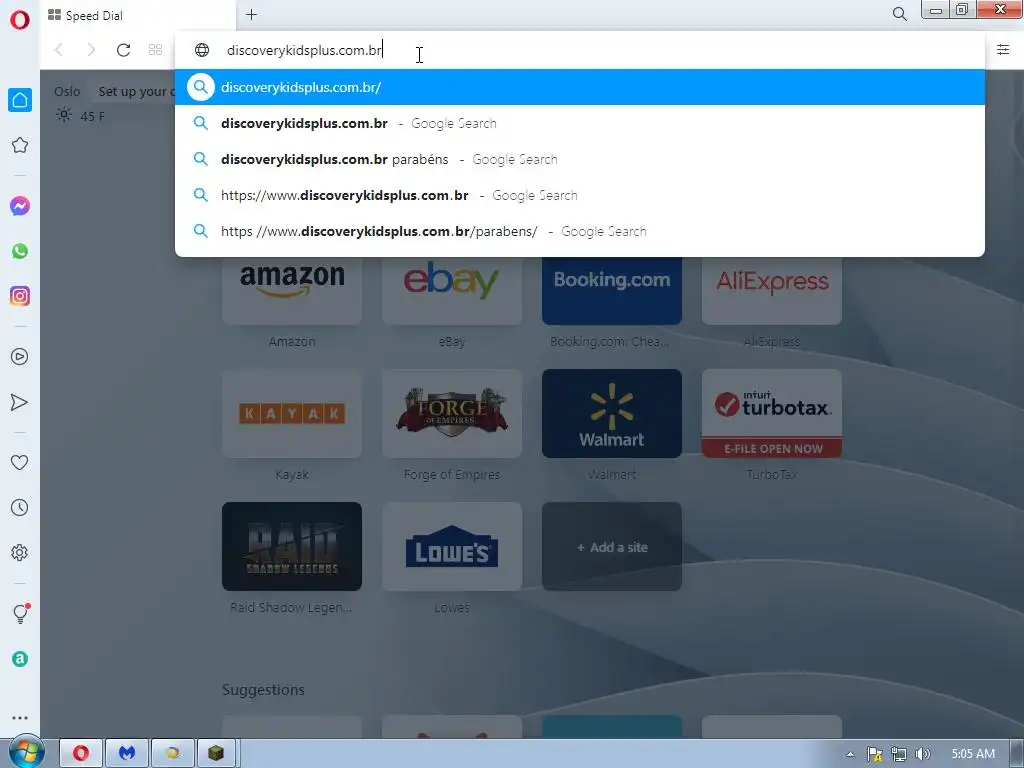Viewport: 1024px width, 768px height.
Task: Open Settings gear in sidebar
Action: click(x=20, y=552)
